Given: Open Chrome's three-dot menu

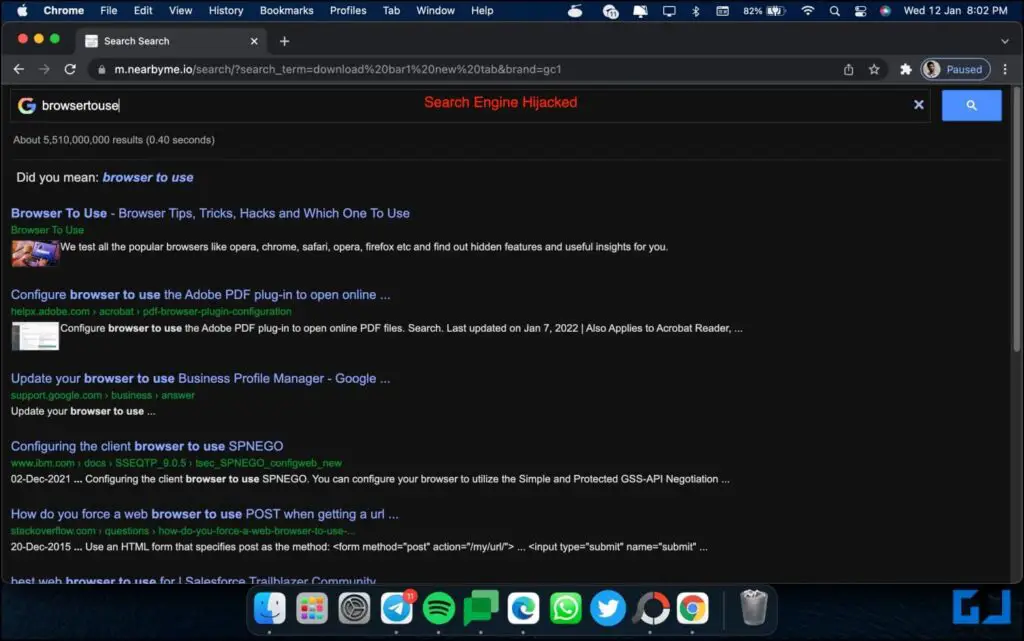Looking at the screenshot, I should 1005,69.
